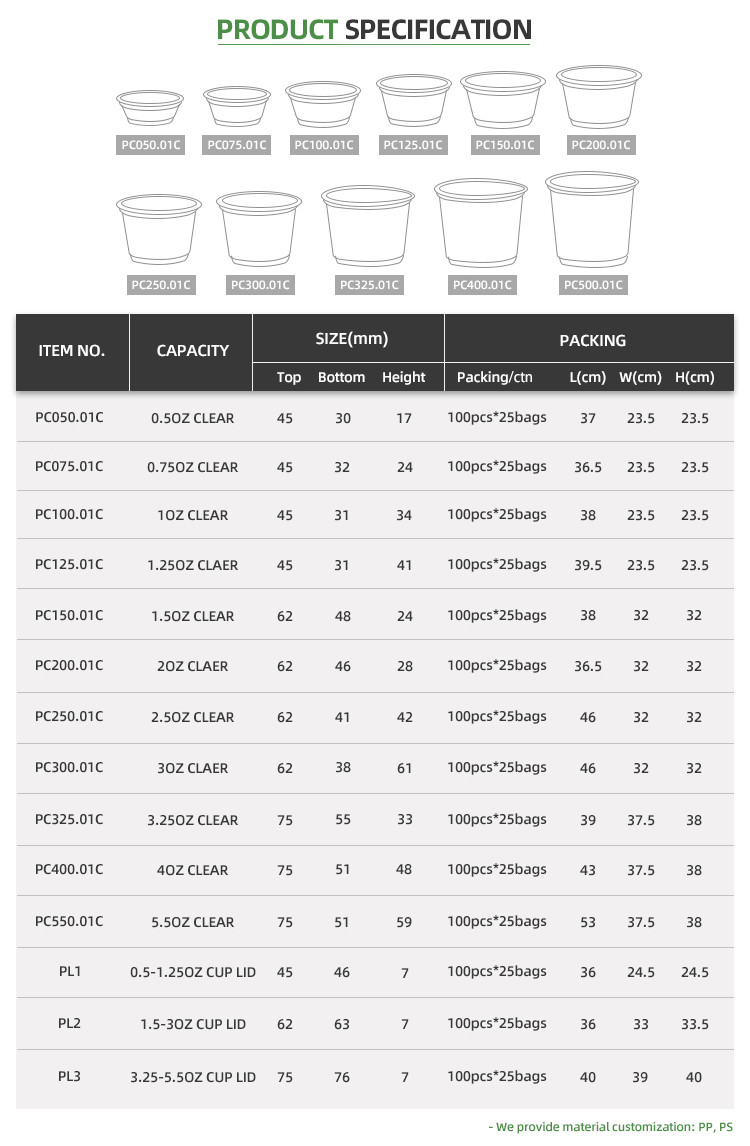Click the PRODUCT SPECIFICATION title
This screenshot has width=750, height=1146.
(374, 29)
